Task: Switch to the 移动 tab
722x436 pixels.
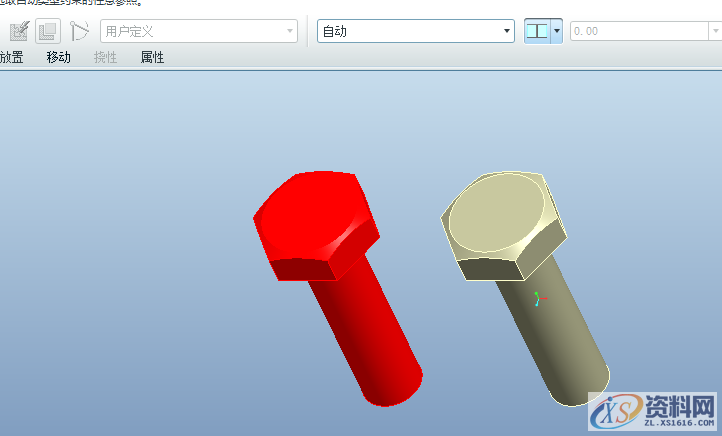Action: coord(59,57)
